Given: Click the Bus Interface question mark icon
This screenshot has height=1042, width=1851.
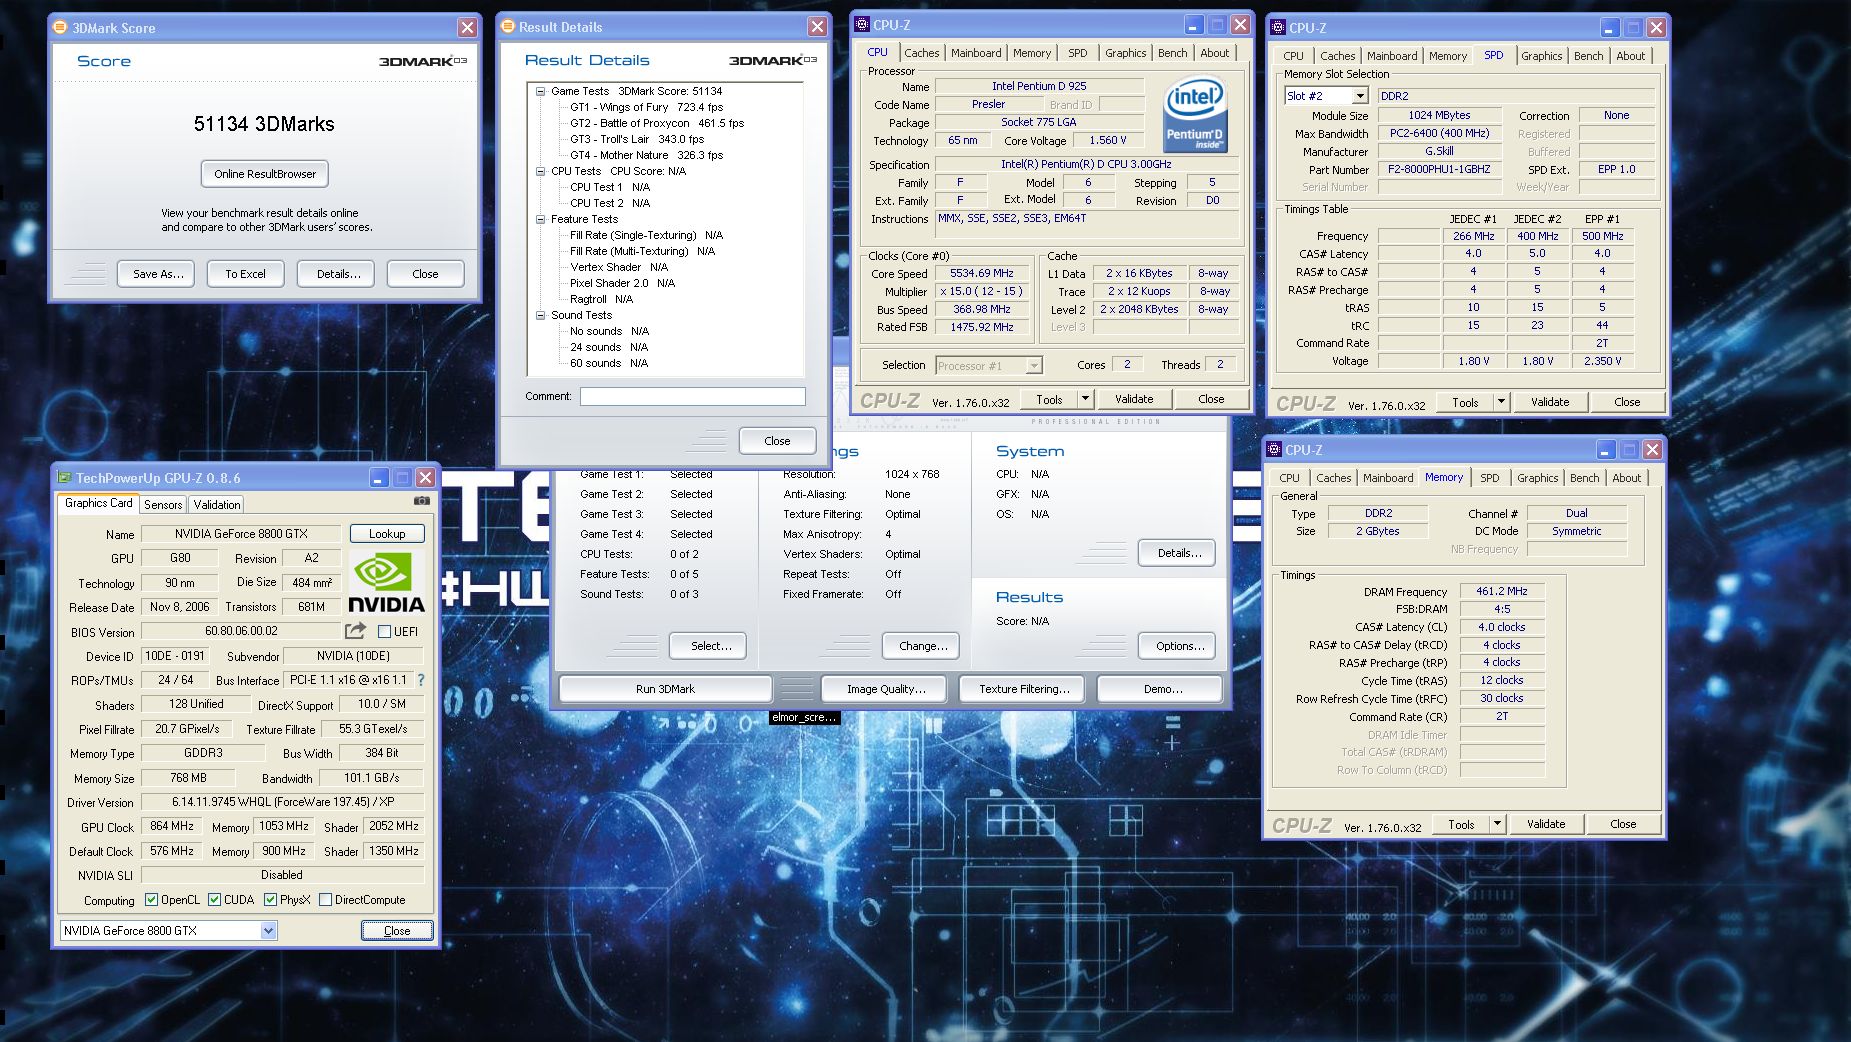Looking at the screenshot, I should click(421, 680).
